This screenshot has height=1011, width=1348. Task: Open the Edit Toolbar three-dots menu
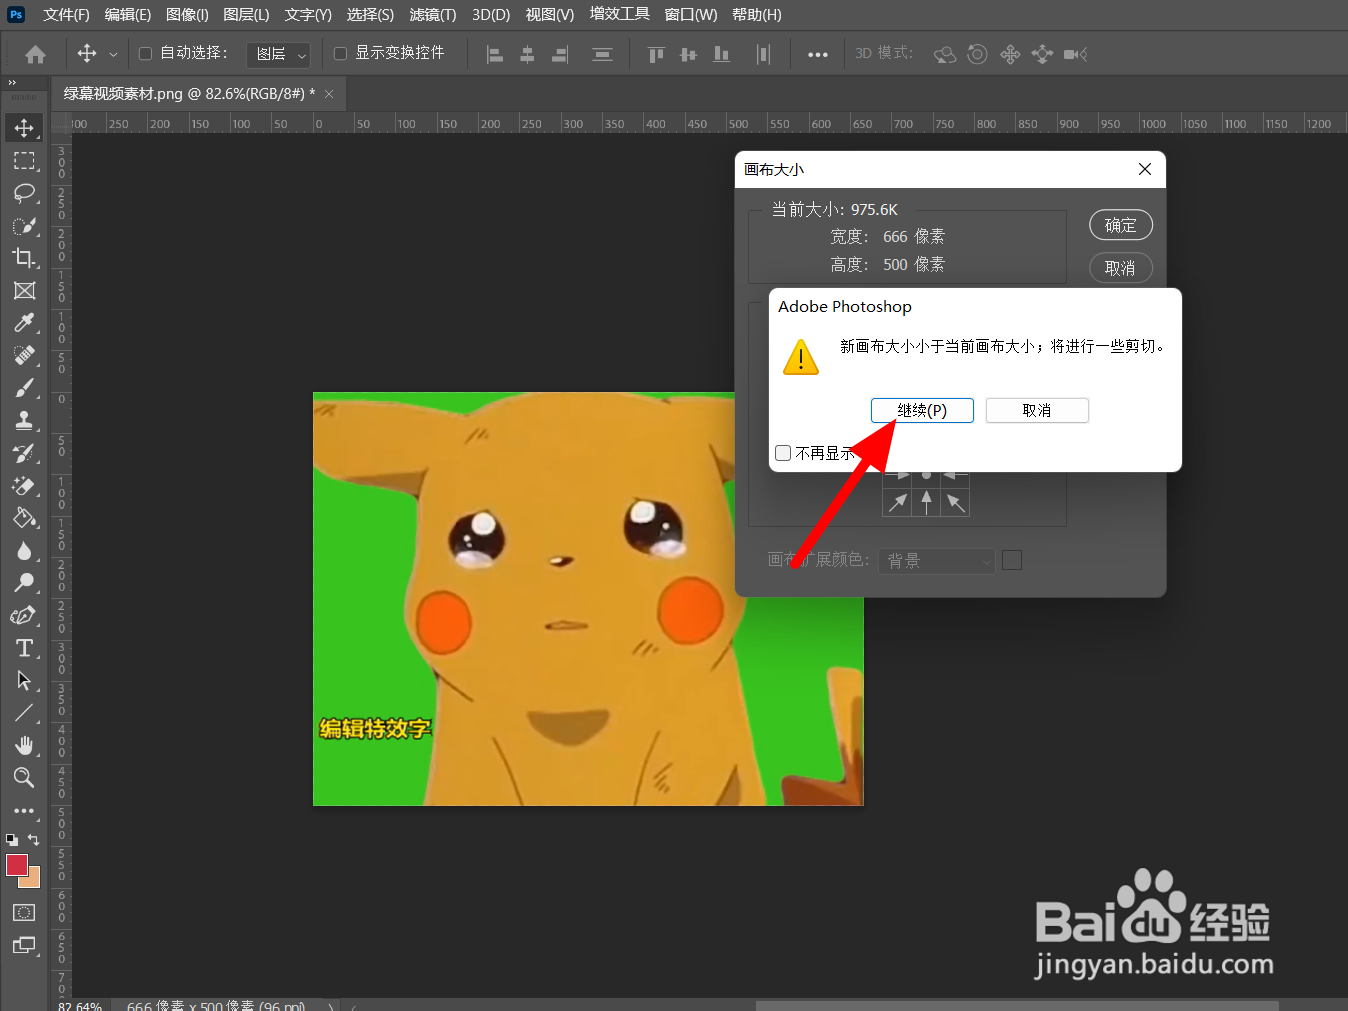click(24, 811)
